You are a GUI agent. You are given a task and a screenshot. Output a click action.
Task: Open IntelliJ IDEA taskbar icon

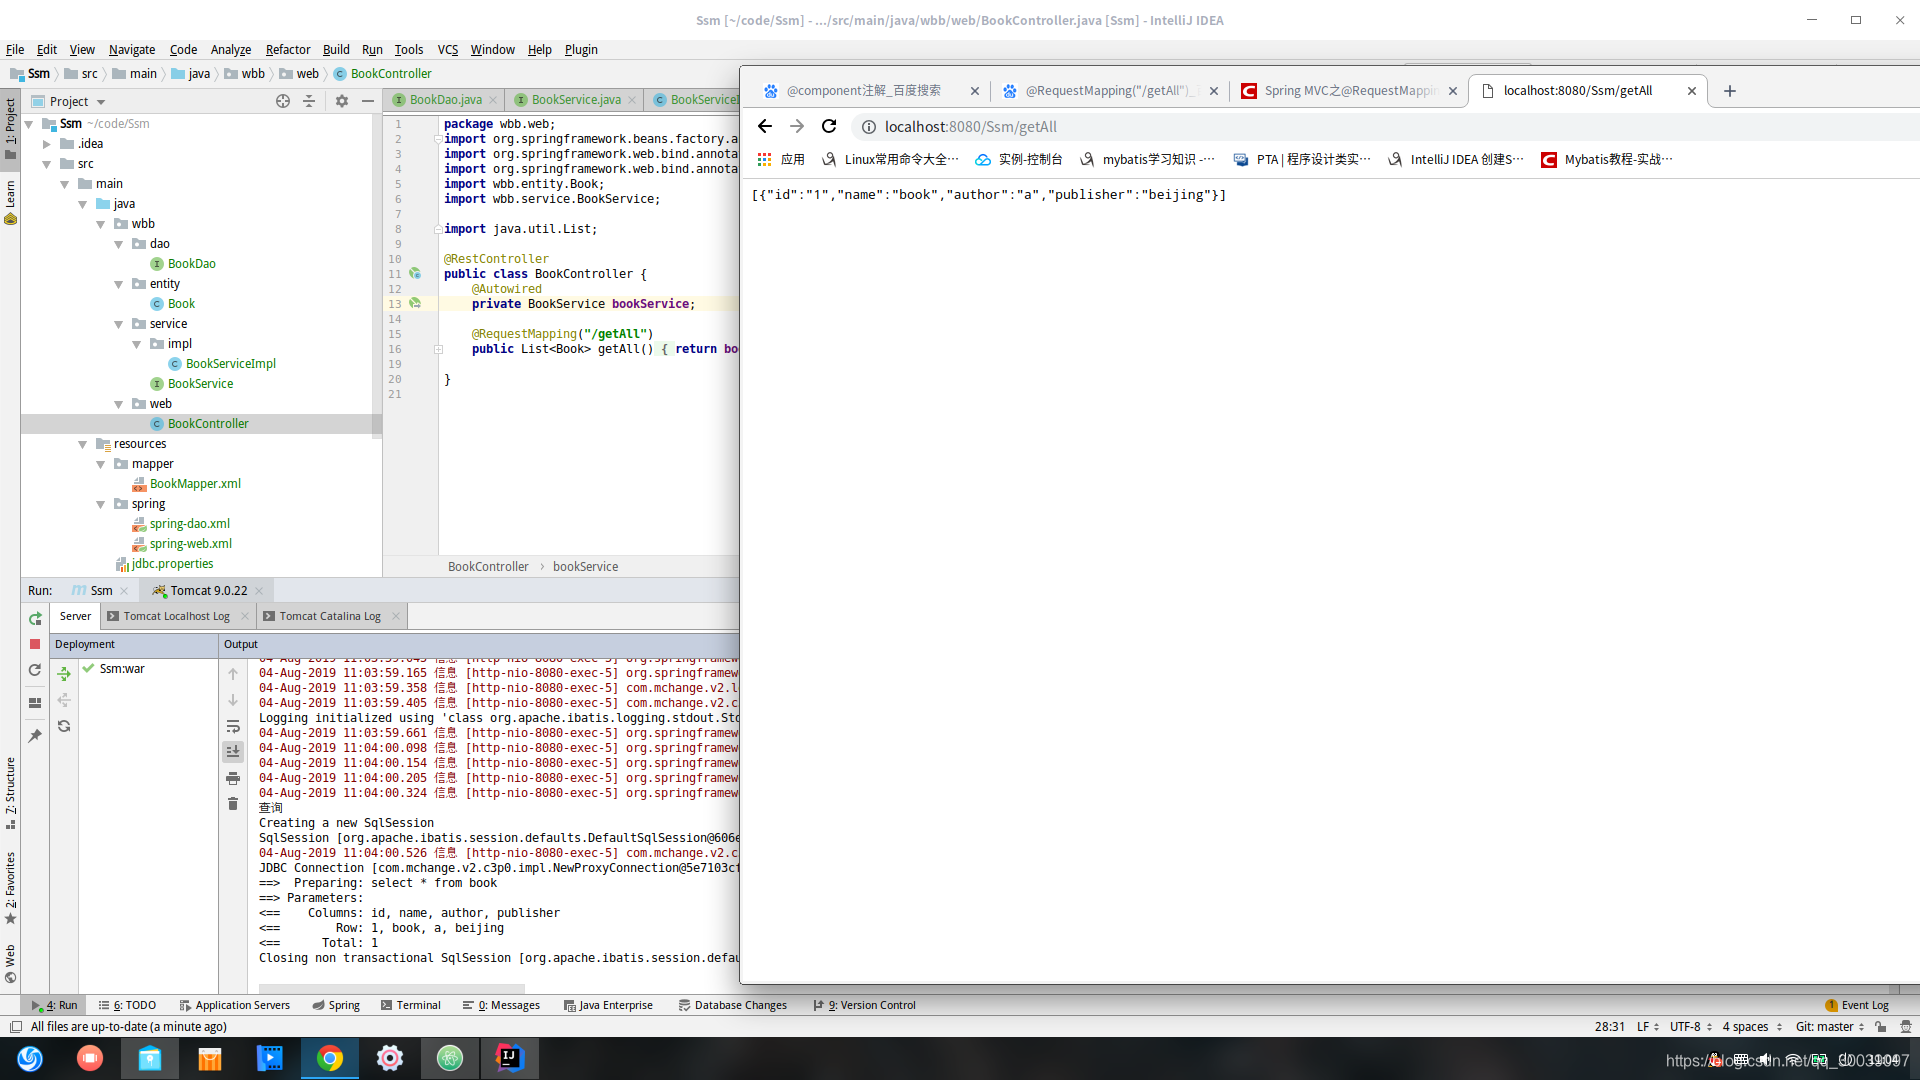click(x=510, y=1058)
